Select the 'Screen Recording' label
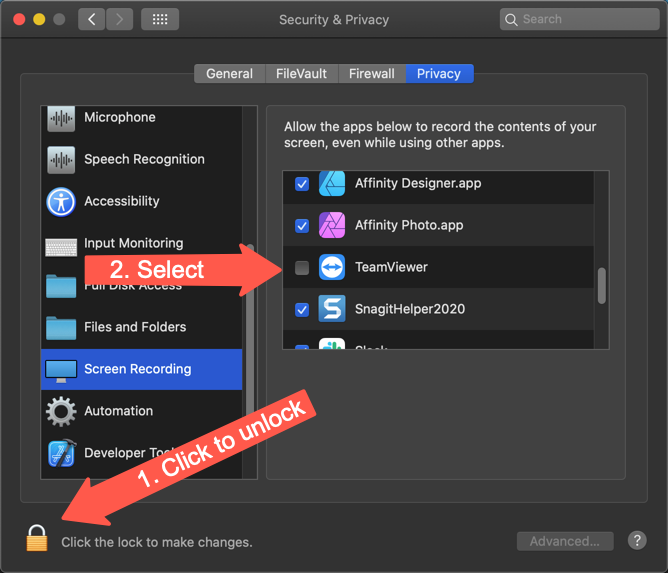Image resolution: width=668 pixels, height=573 pixels. point(138,369)
